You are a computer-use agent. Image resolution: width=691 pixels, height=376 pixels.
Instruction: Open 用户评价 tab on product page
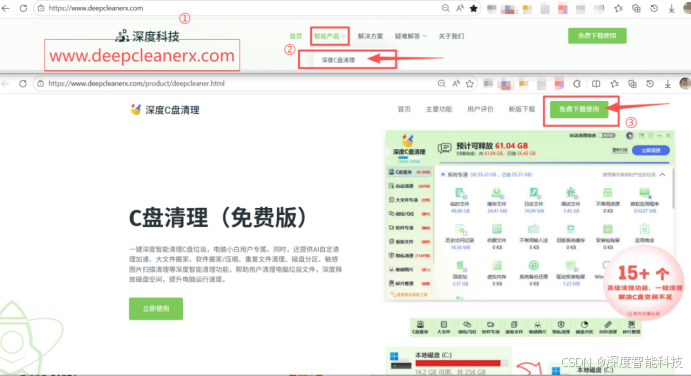coord(480,109)
